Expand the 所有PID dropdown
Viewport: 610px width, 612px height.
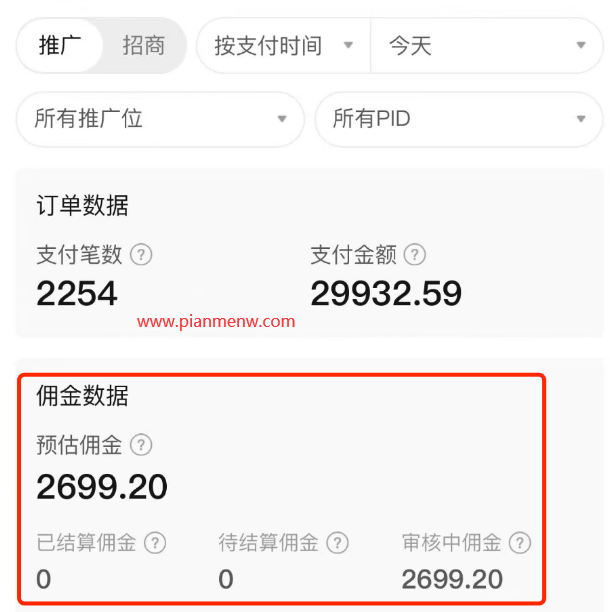[459, 119]
